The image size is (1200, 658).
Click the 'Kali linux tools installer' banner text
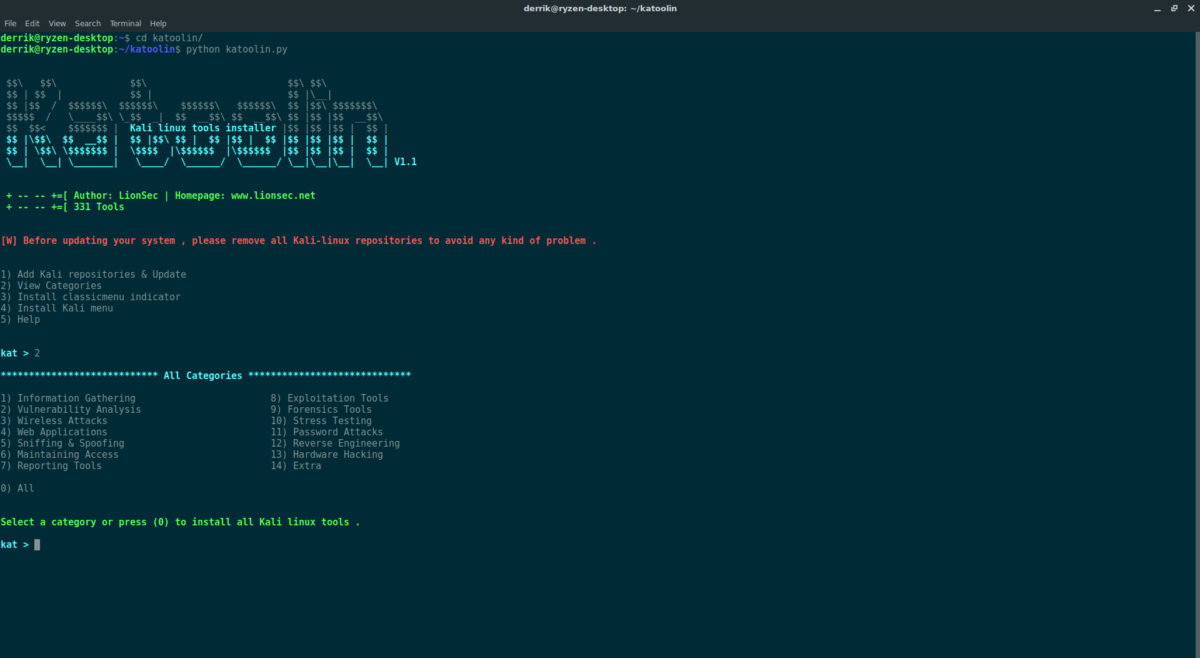click(203, 128)
